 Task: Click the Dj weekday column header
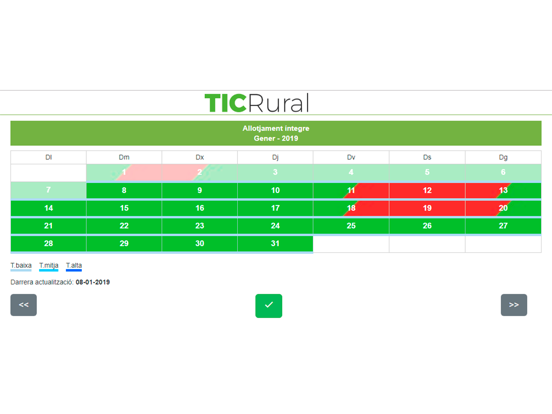click(275, 157)
